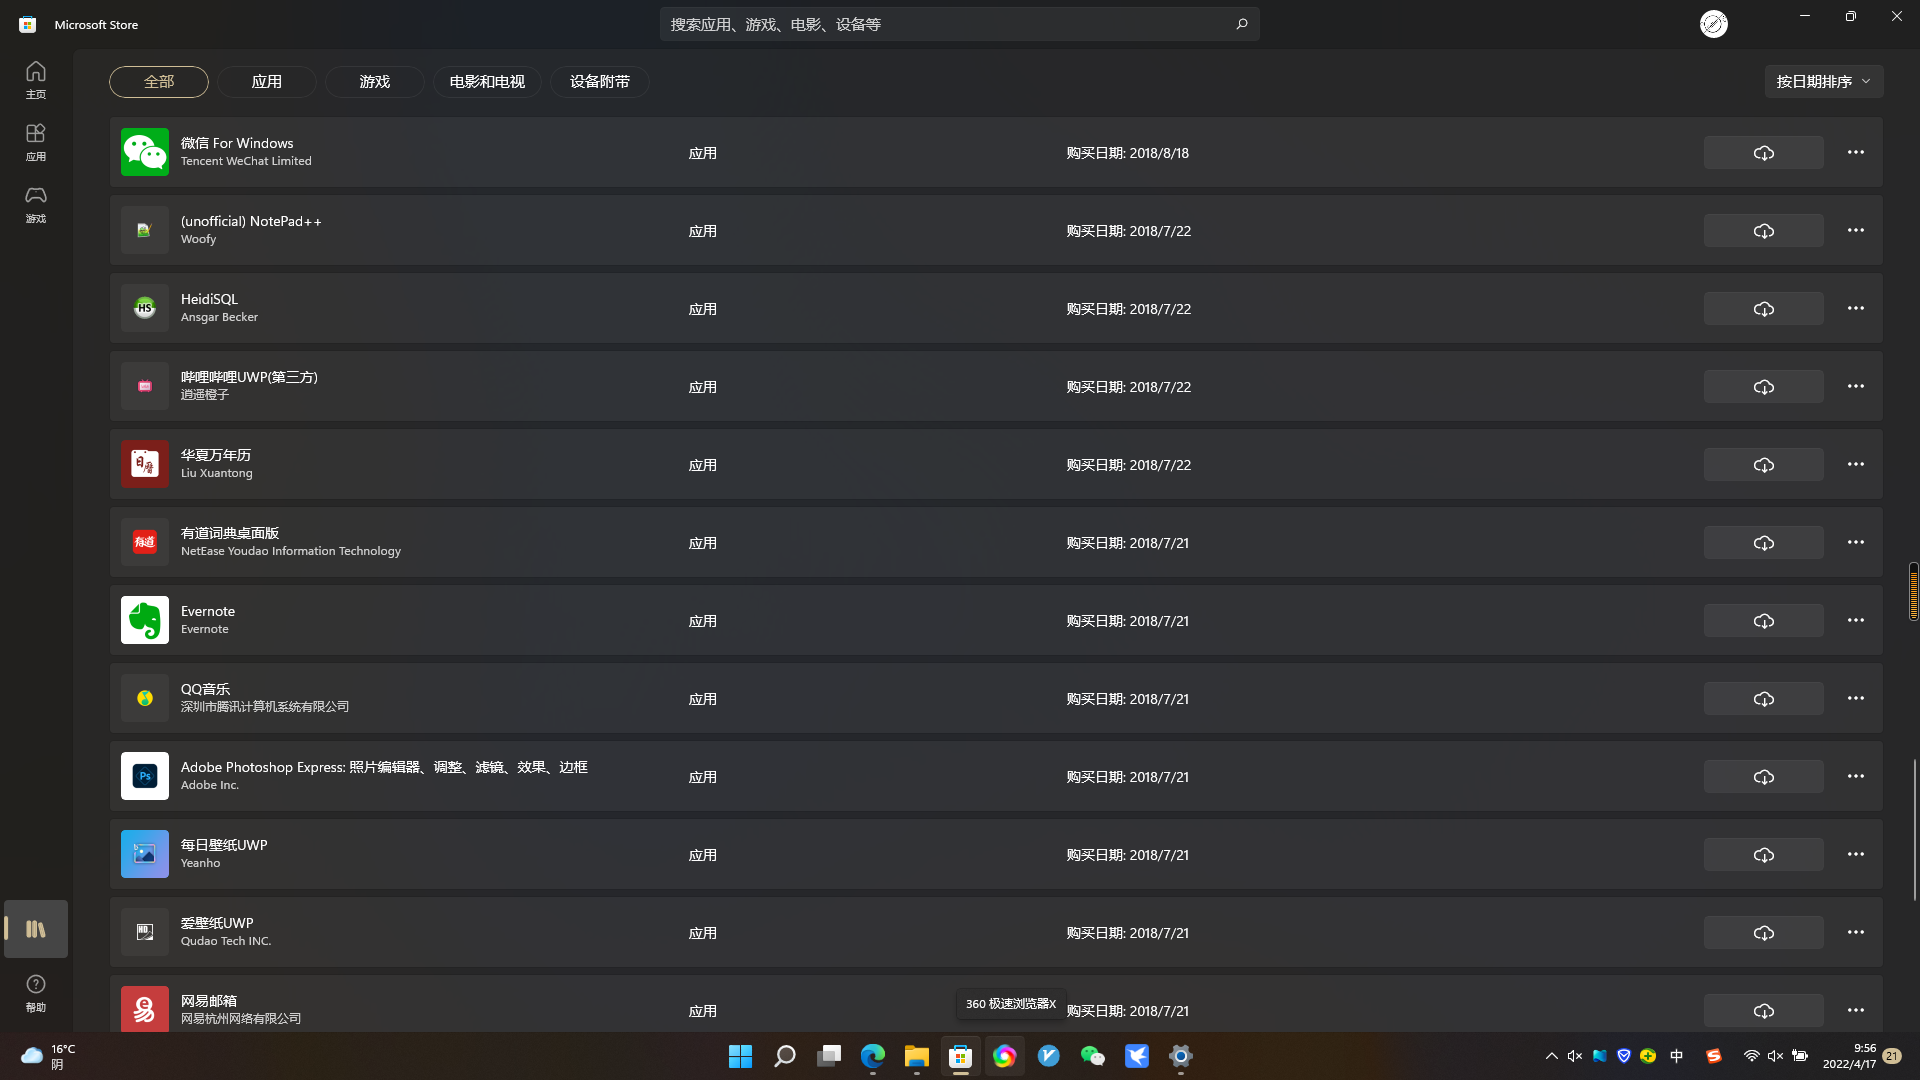
Task: Switch to 电影和电视 filter
Action: (x=487, y=82)
